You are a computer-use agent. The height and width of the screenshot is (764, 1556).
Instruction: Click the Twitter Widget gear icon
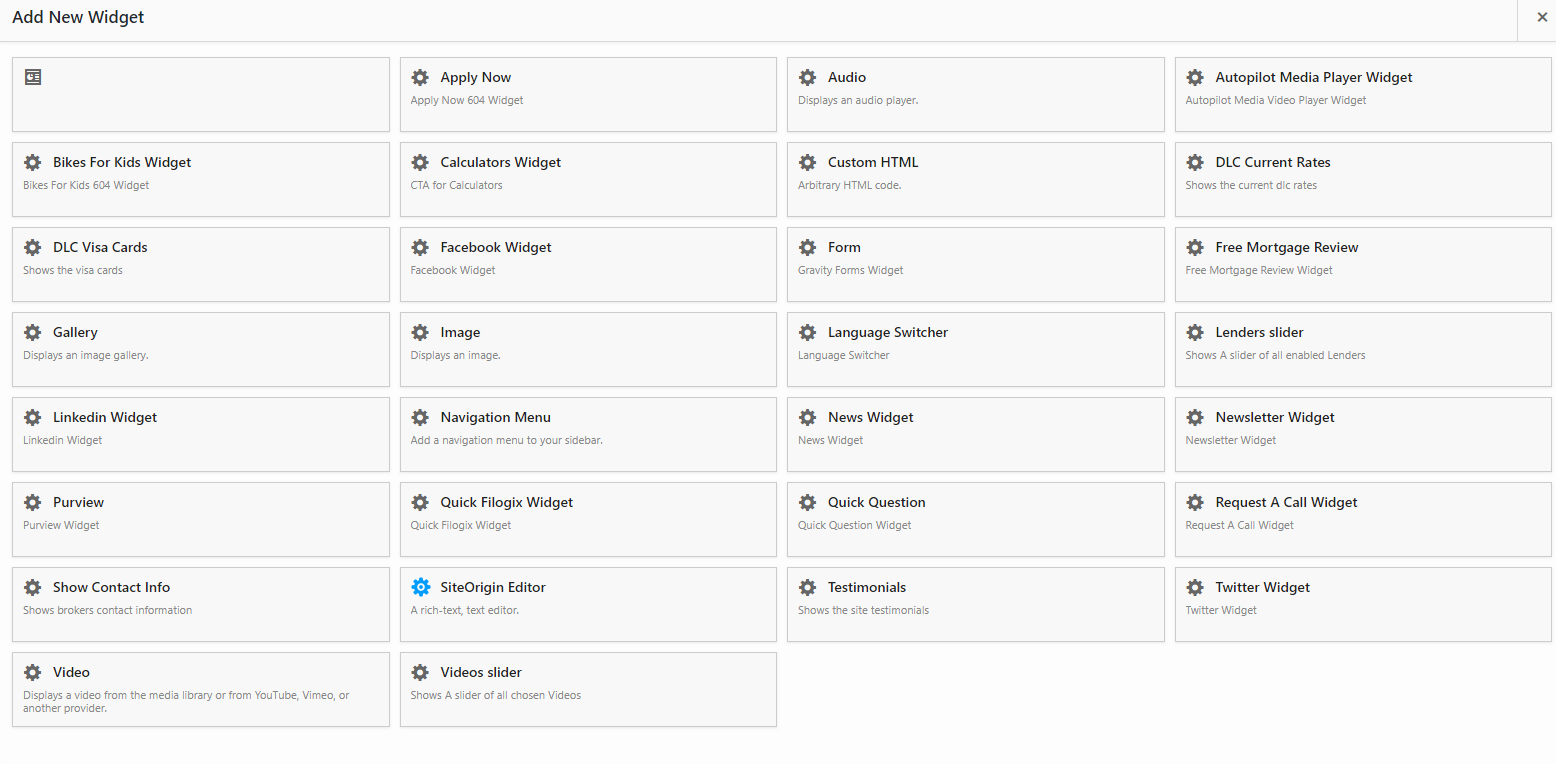(1195, 587)
